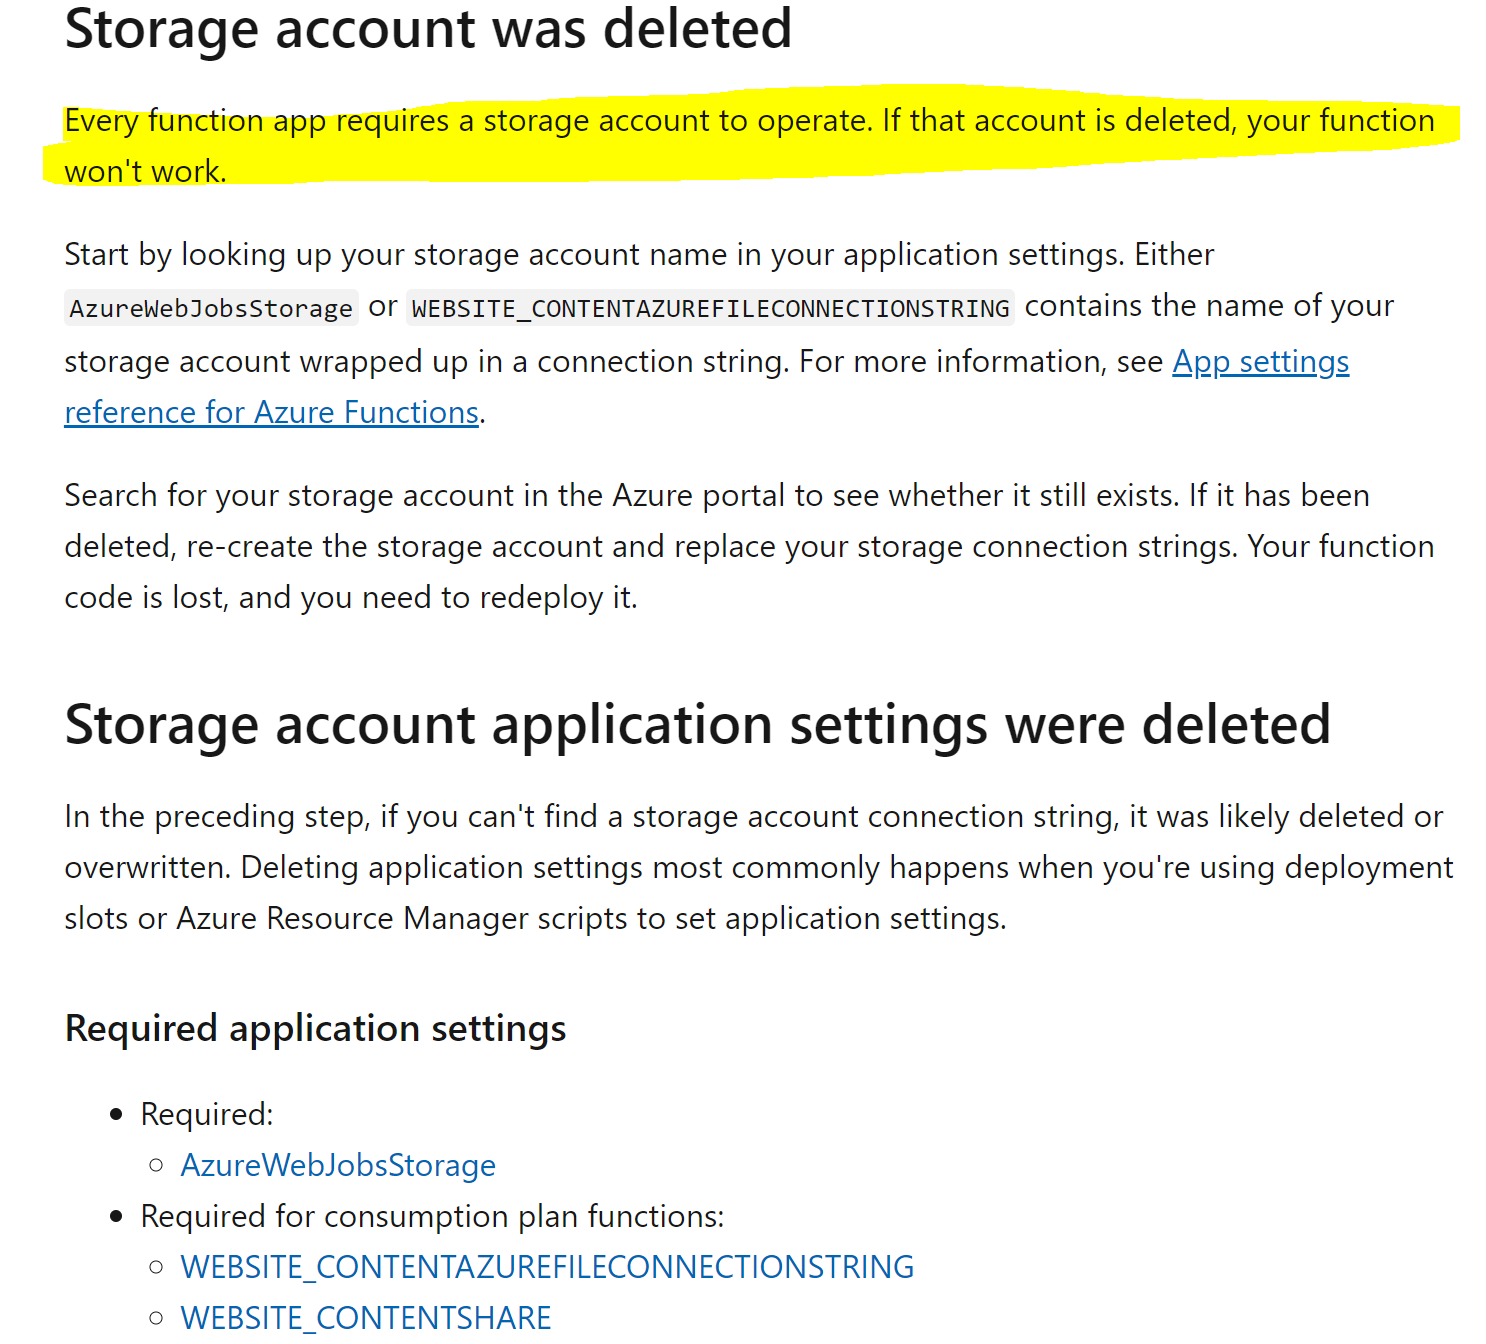Click the 'Required application settings' subheading
The image size is (1486, 1344).
click(315, 1028)
